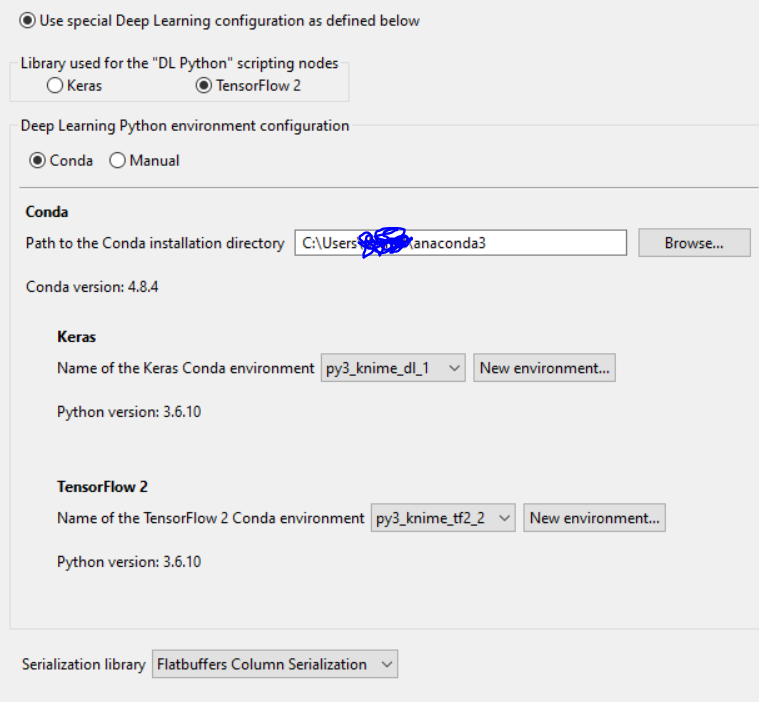The height and width of the screenshot is (702, 759).
Task: Select the Conda environment configuration radio
Action: point(38,160)
